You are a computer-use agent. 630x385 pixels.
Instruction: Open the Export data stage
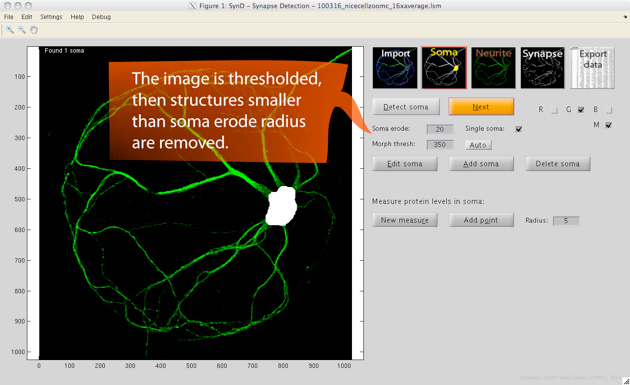[592, 68]
